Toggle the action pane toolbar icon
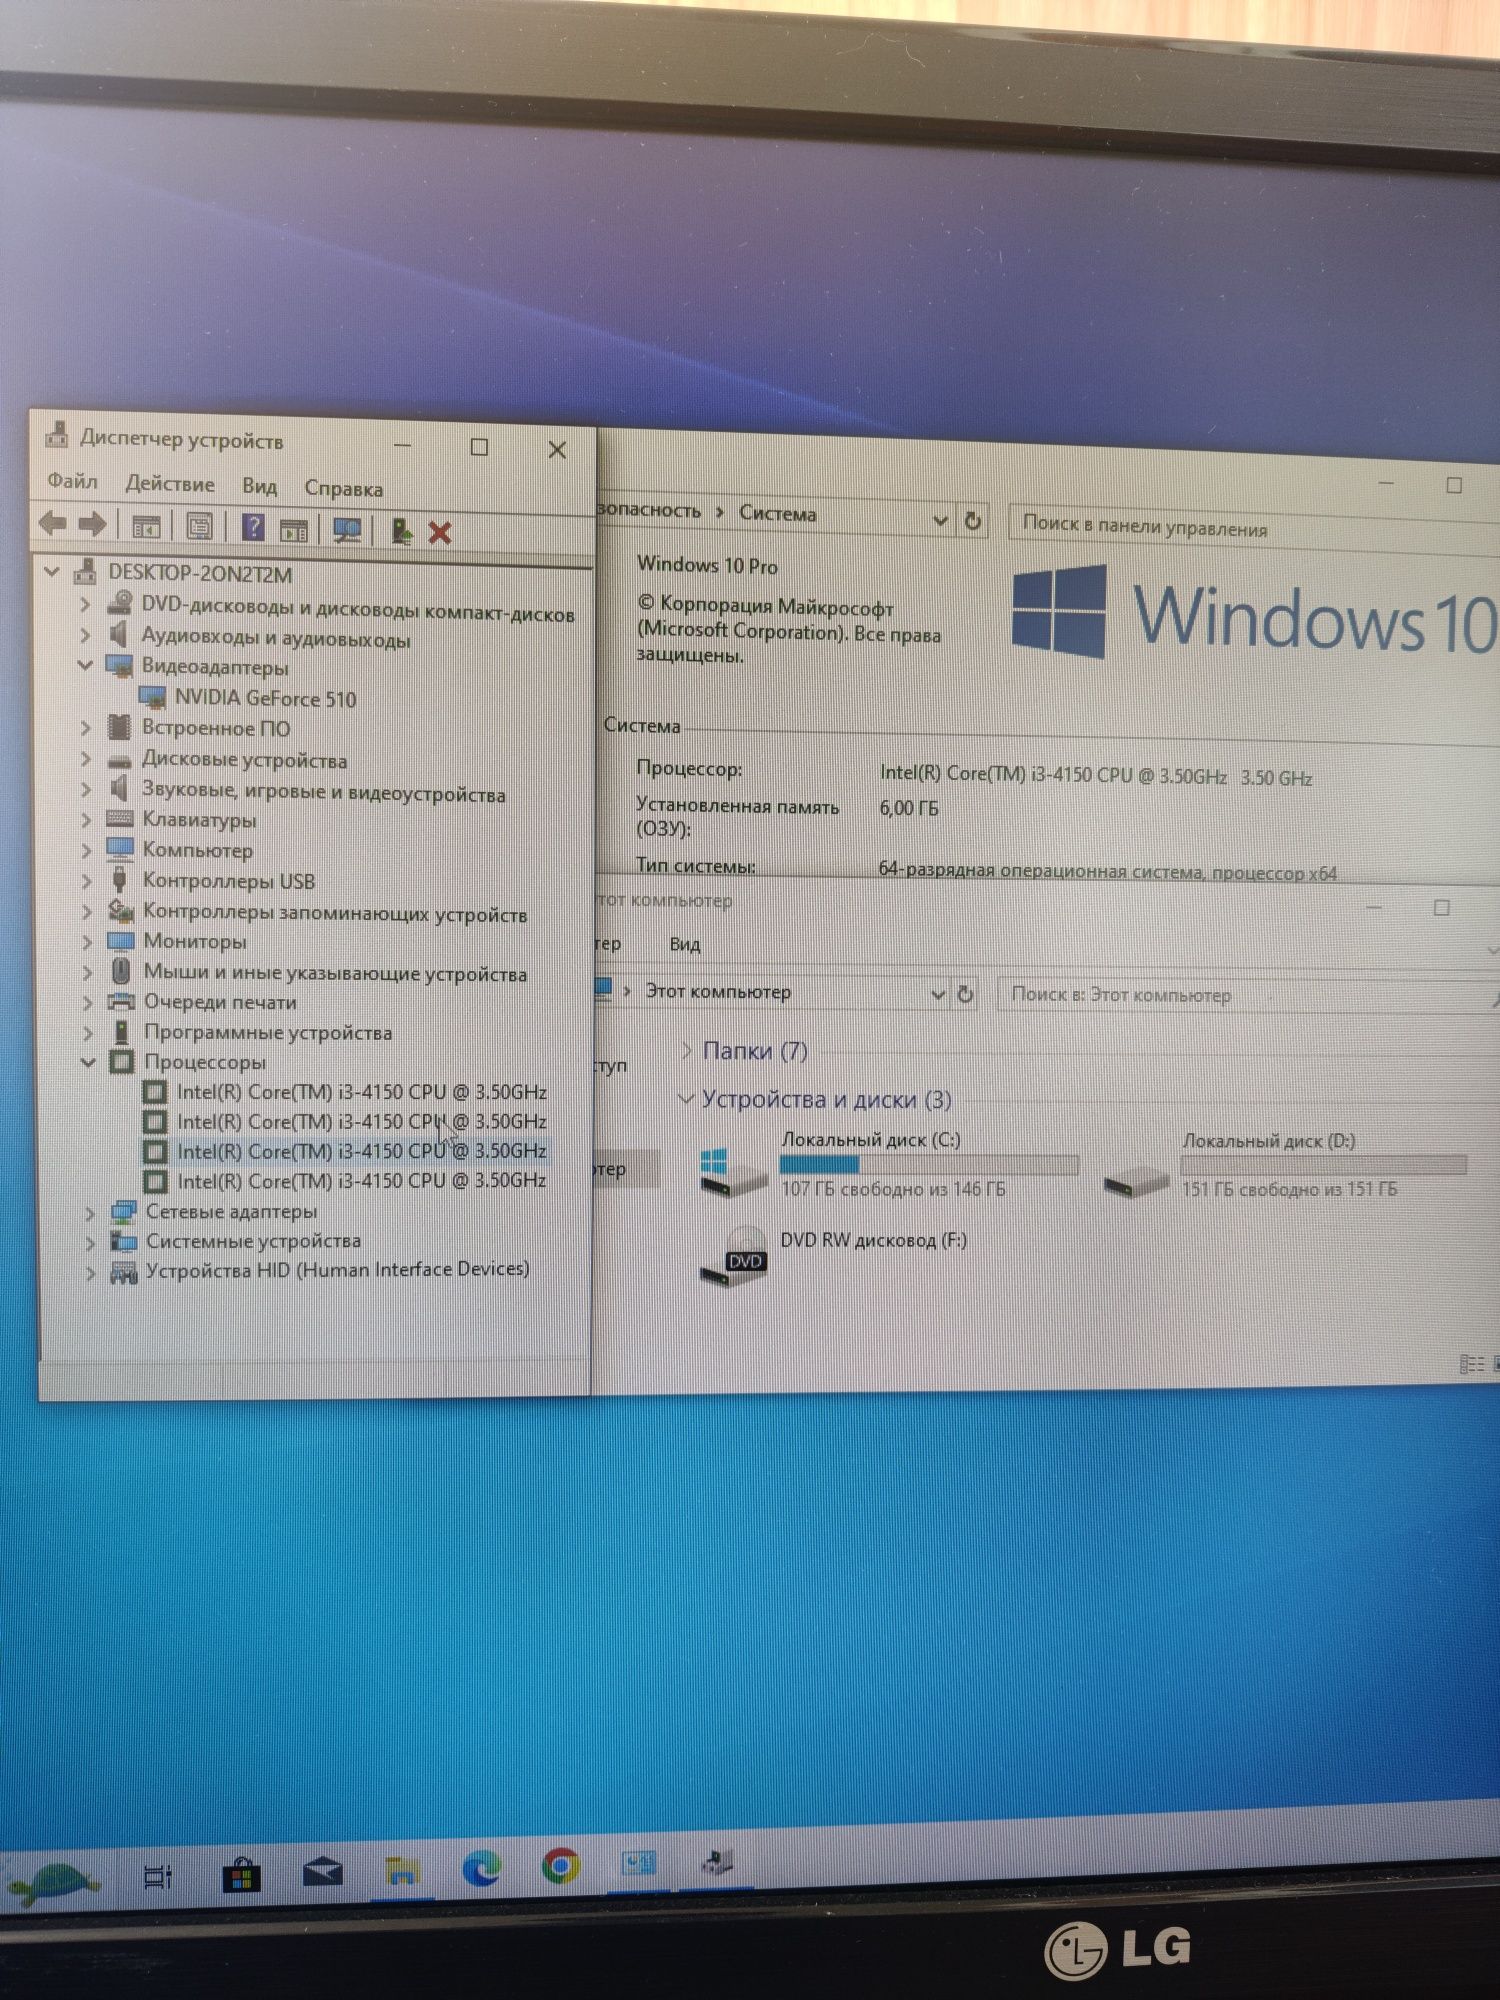The image size is (1500, 2000). pyautogui.click(x=294, y=530)
